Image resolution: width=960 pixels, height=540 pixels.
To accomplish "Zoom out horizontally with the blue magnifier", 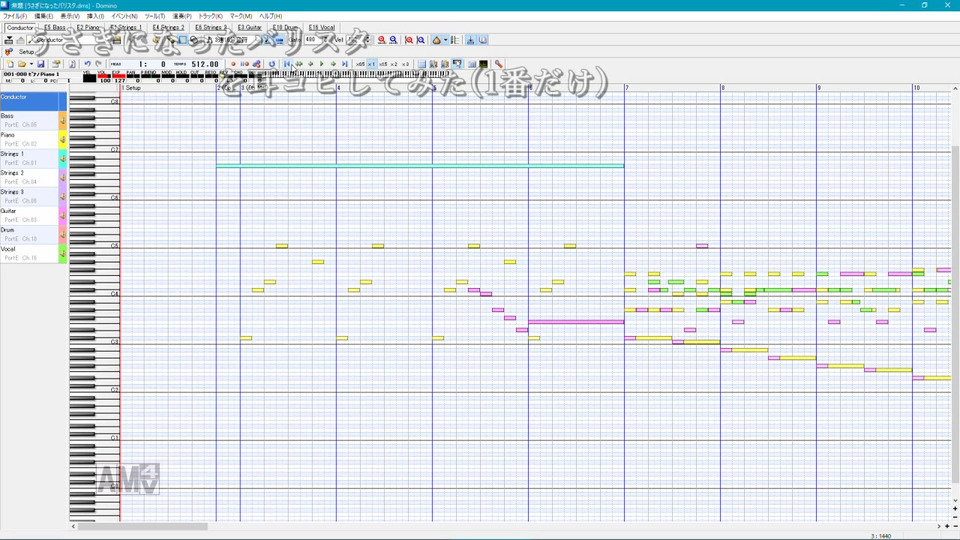I will coord(393,40).
